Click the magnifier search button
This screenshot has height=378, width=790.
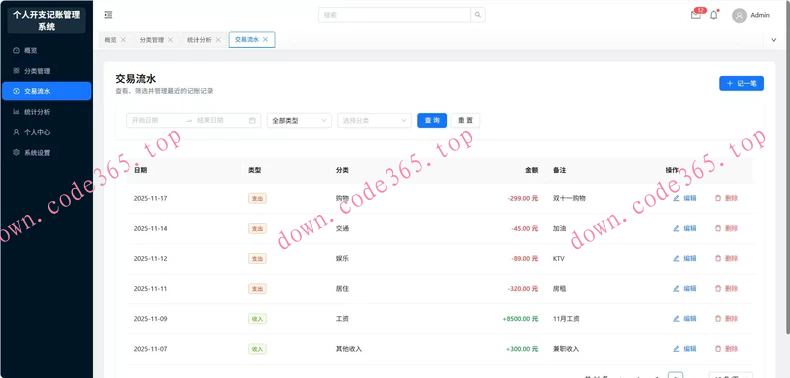coord(478,15)
